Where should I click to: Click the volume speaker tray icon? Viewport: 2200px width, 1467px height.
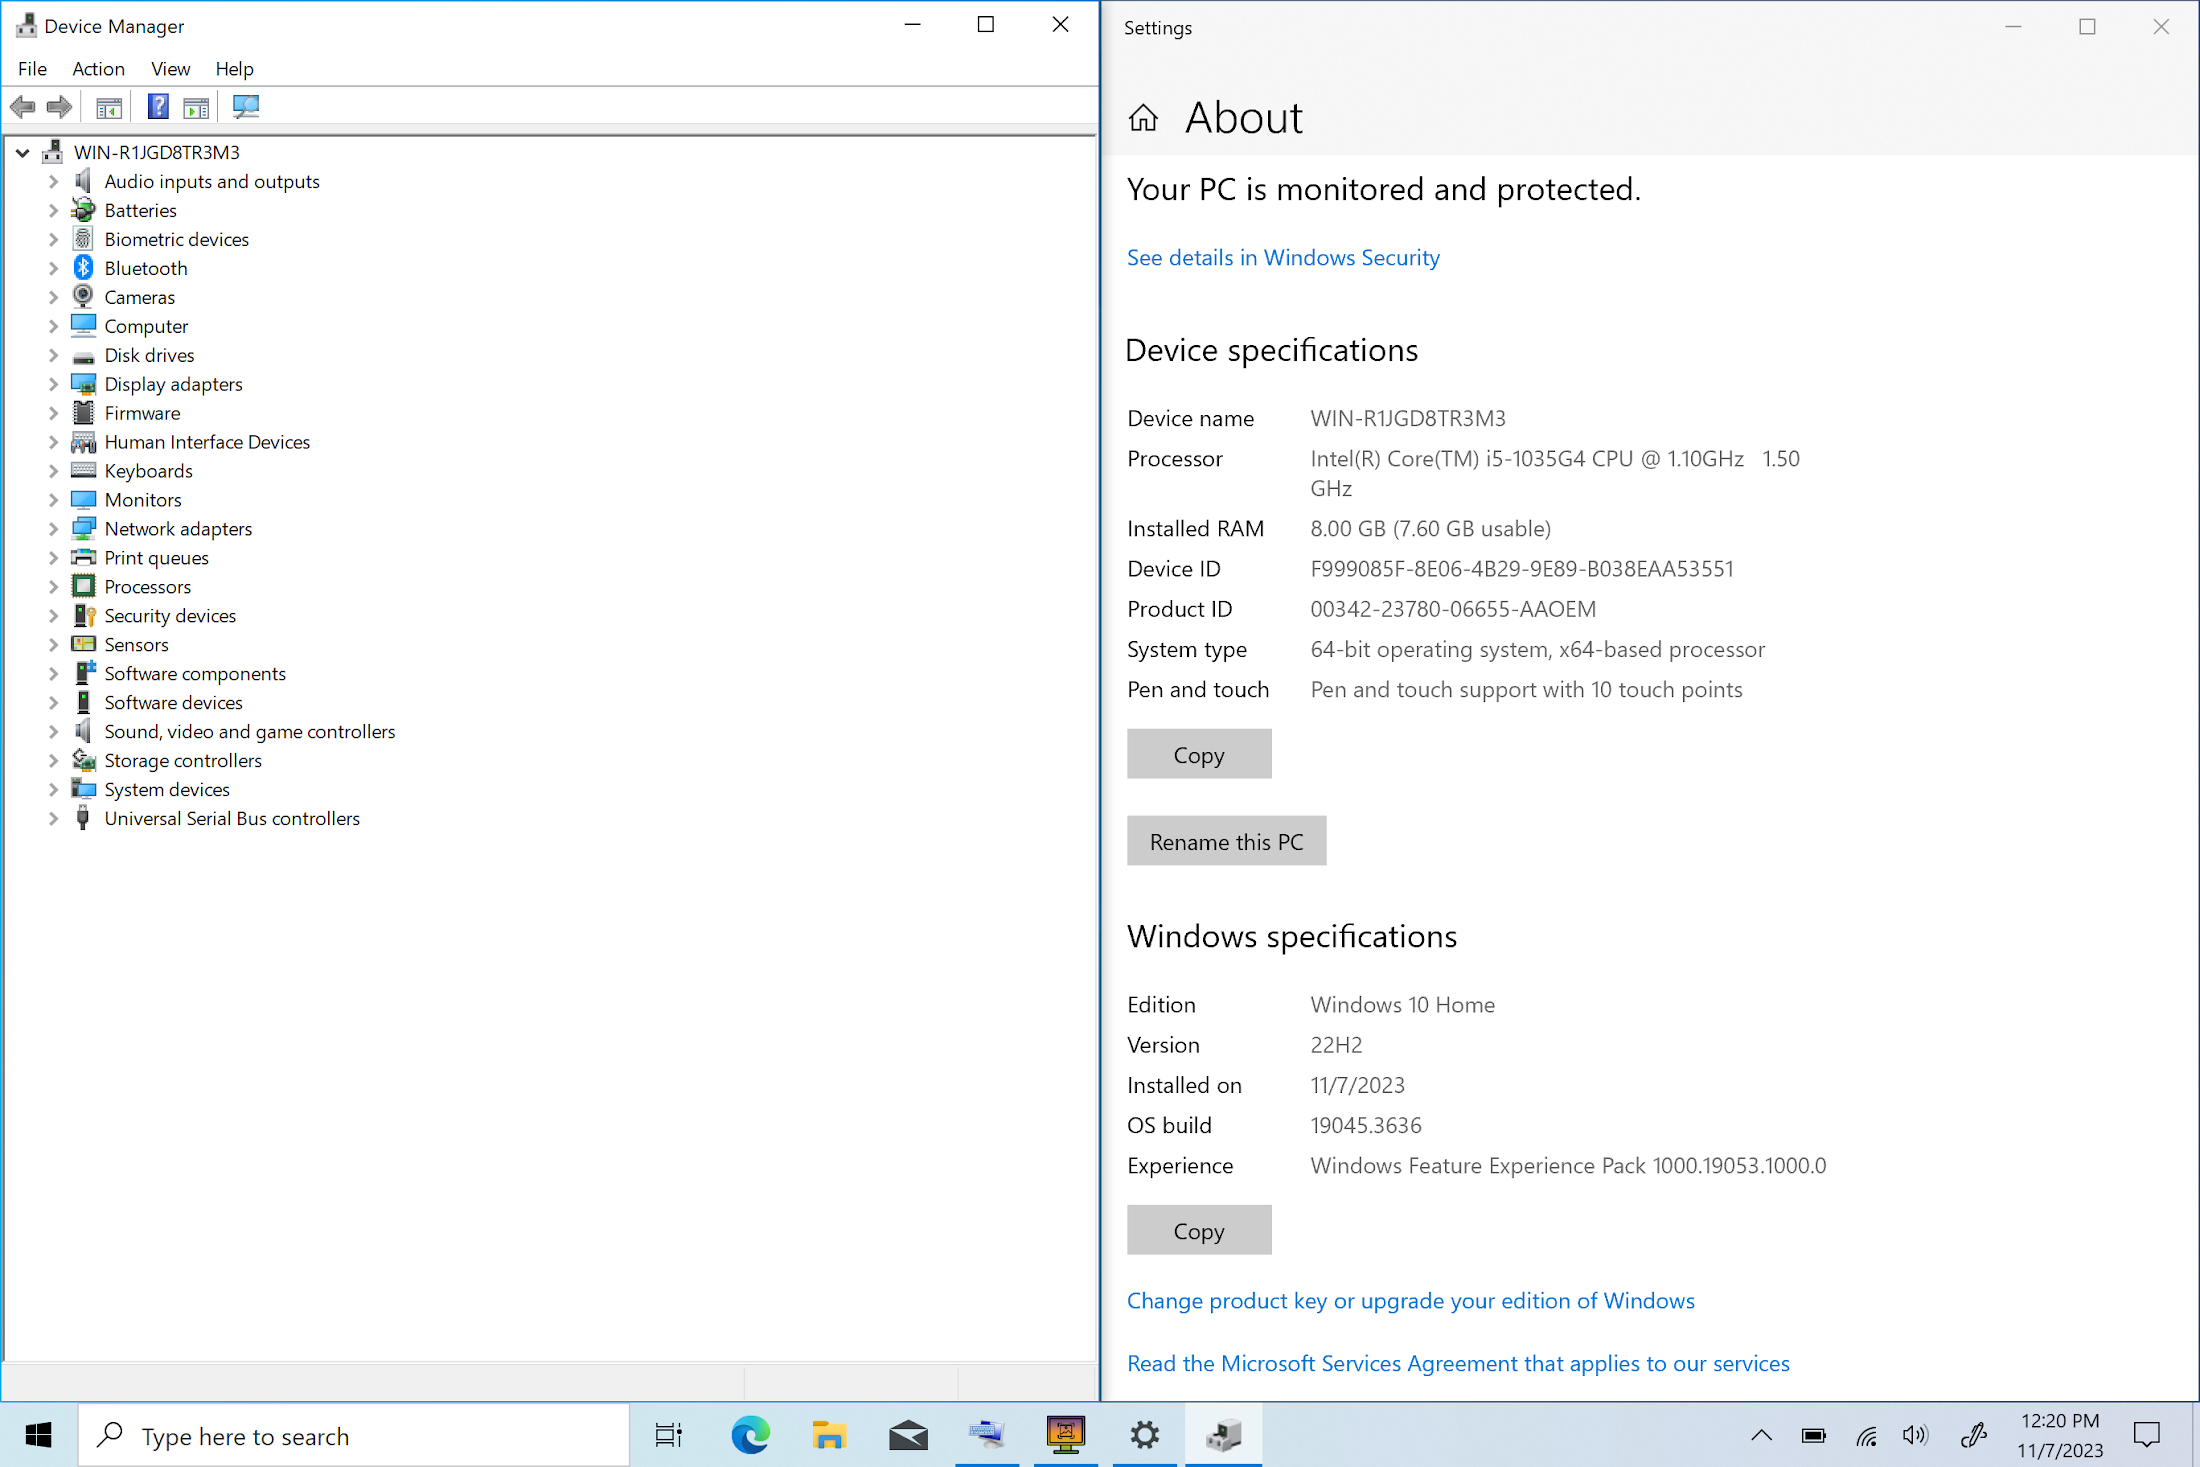tap(1915, 1436)
